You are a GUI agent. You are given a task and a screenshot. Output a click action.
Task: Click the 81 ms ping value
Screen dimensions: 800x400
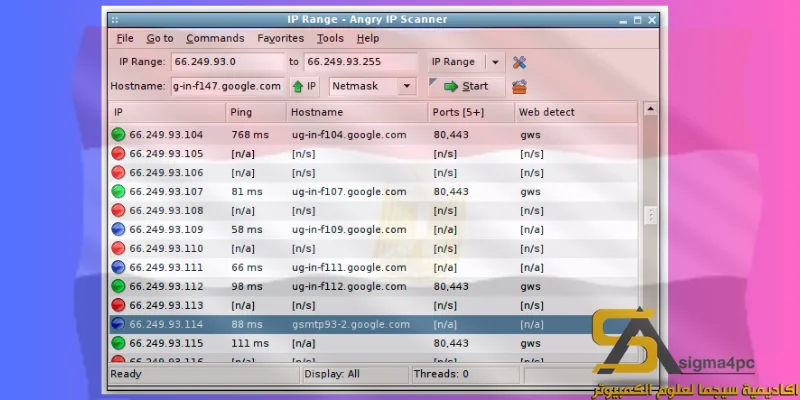coord(247,192)
